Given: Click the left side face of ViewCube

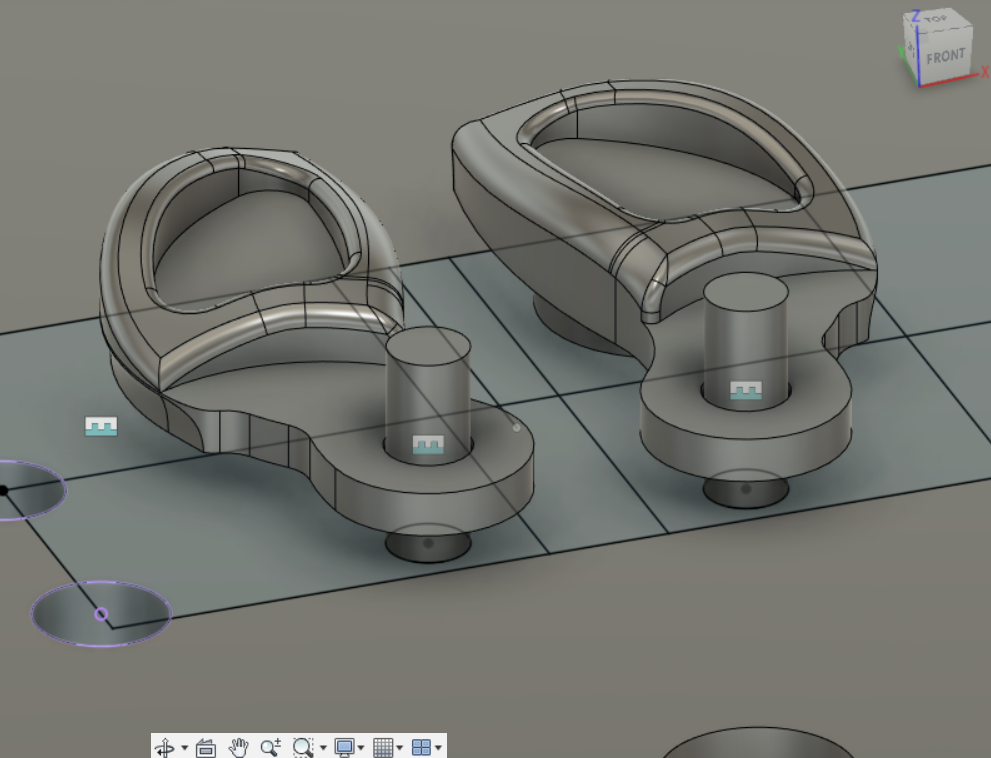Looking at the screenshot, I should pos(911,49).
